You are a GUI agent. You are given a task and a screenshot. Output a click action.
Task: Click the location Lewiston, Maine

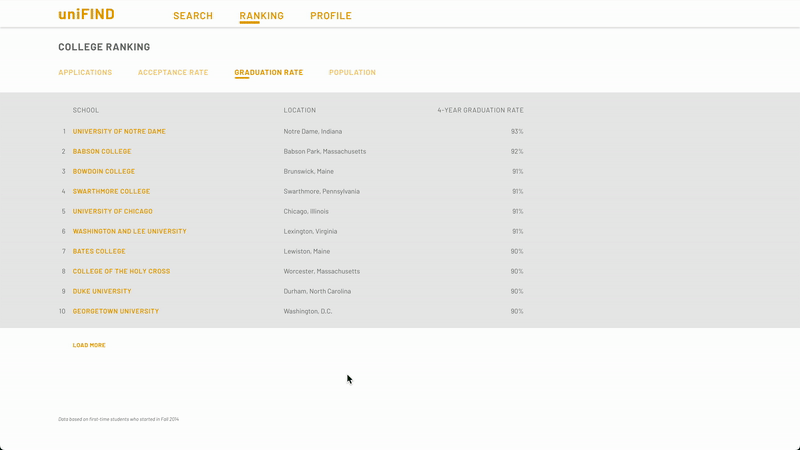pyautogui.click(x=307, y=251)
